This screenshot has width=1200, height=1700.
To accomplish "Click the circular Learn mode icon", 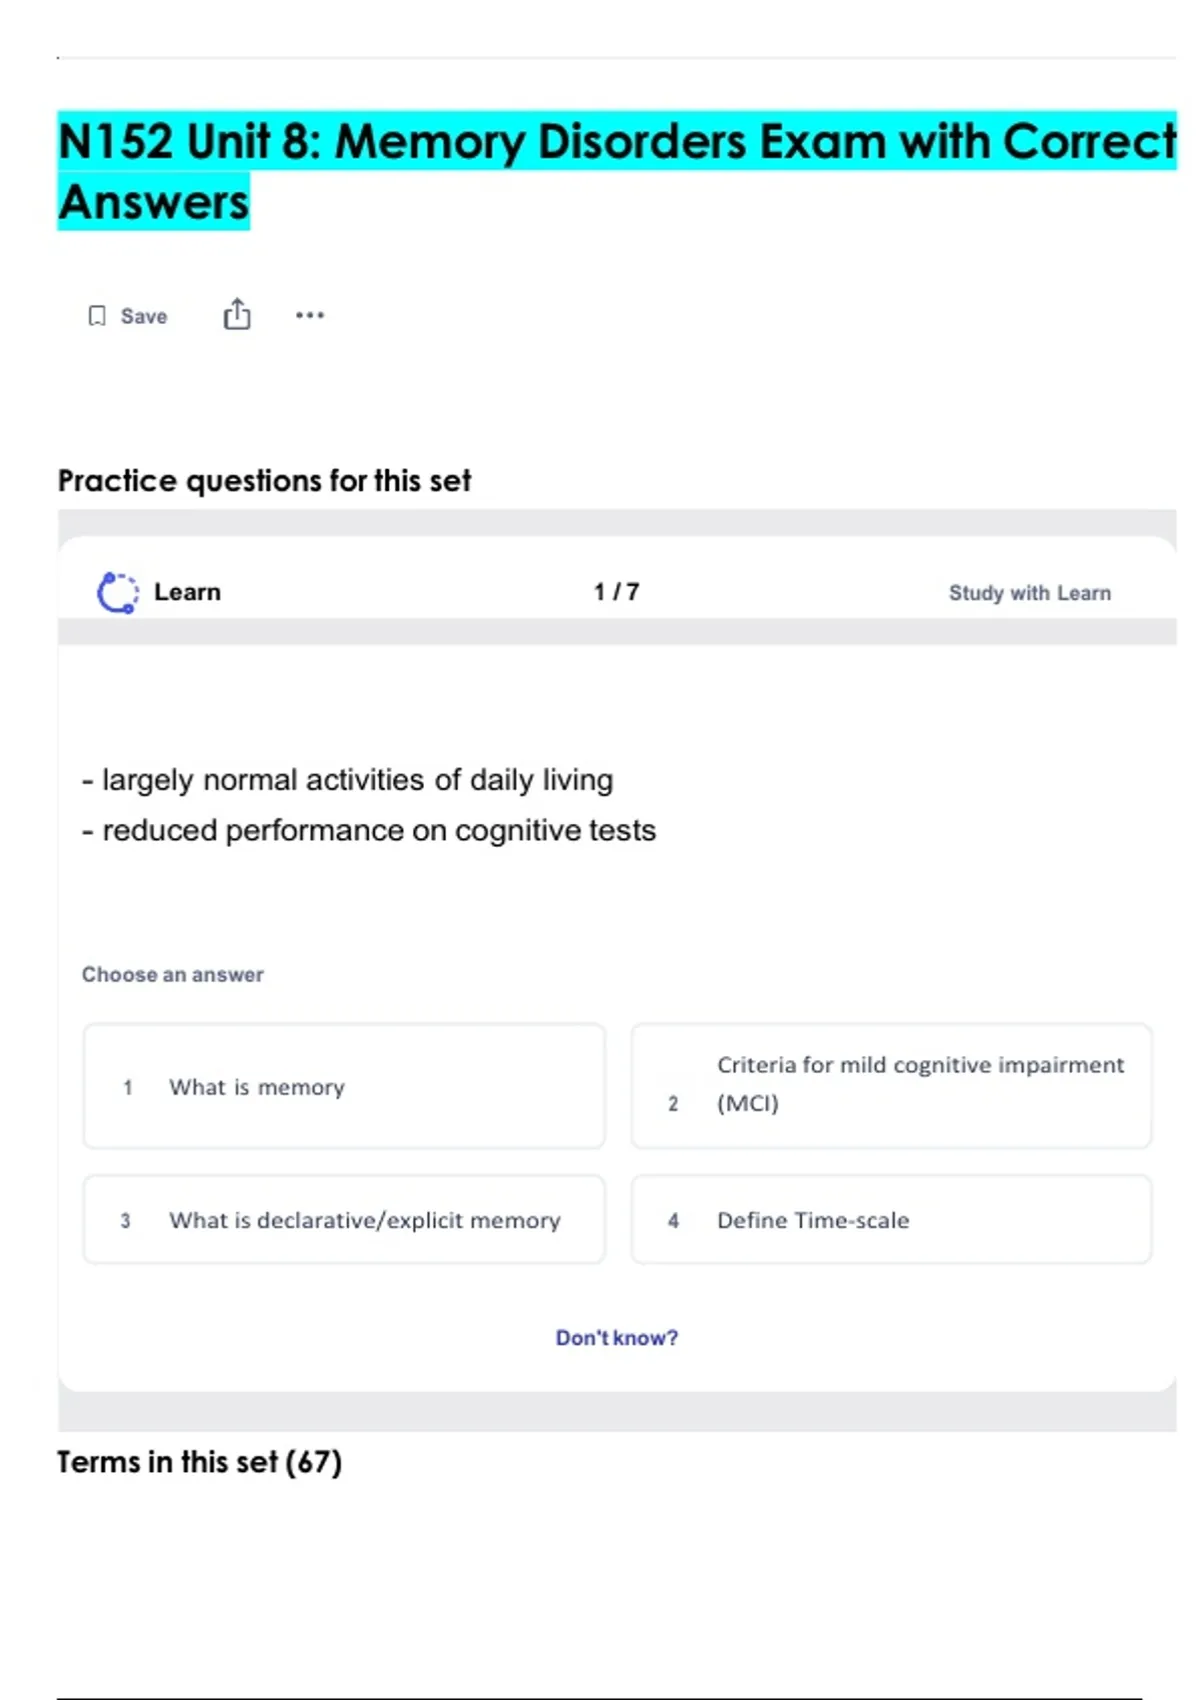I will [x=118, y=592].
